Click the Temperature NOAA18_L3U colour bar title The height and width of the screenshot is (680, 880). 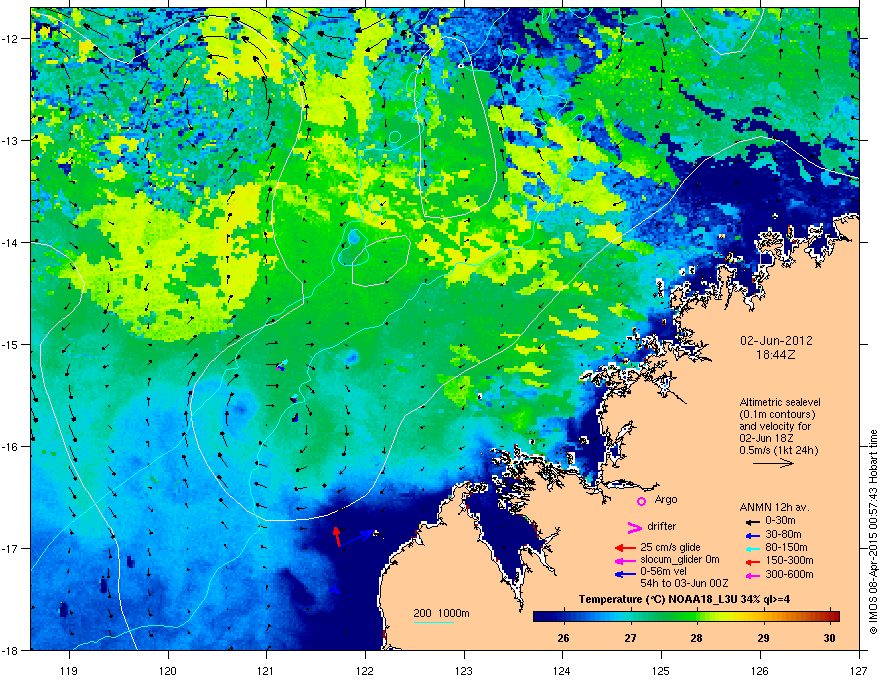point(684,599)
